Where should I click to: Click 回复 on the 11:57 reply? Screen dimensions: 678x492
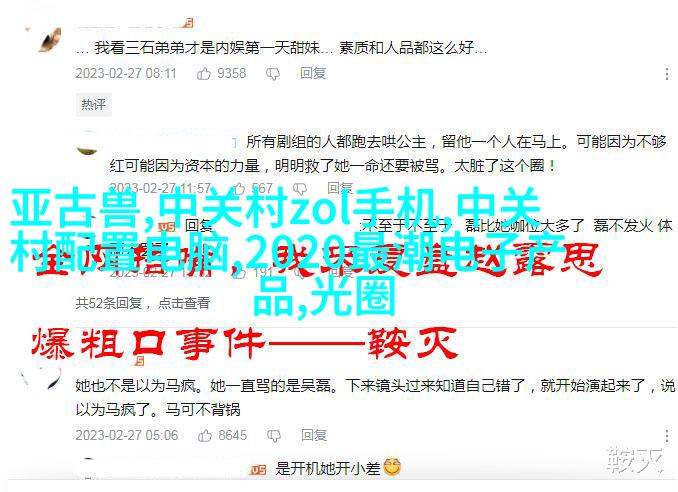[340, 188]
